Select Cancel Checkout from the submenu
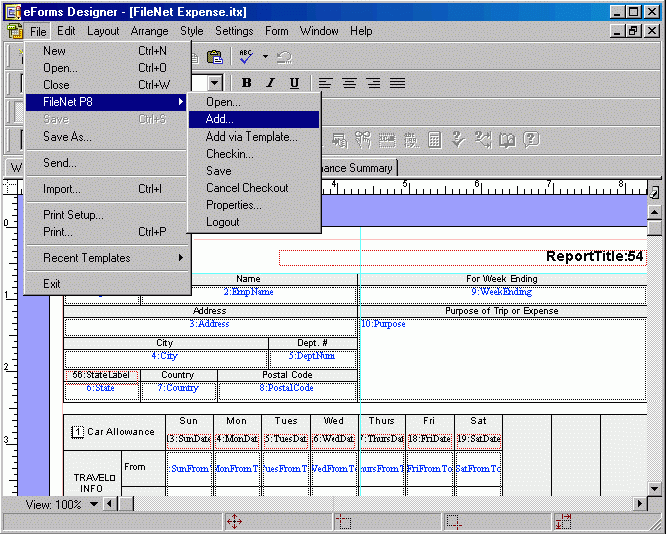This screenshot has height=534, width=667. (254, 188)
